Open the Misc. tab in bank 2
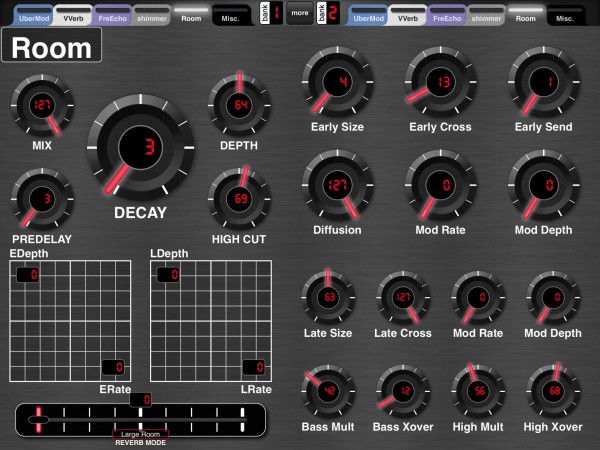This screenshot has width=600, height=450. point(565,16)
